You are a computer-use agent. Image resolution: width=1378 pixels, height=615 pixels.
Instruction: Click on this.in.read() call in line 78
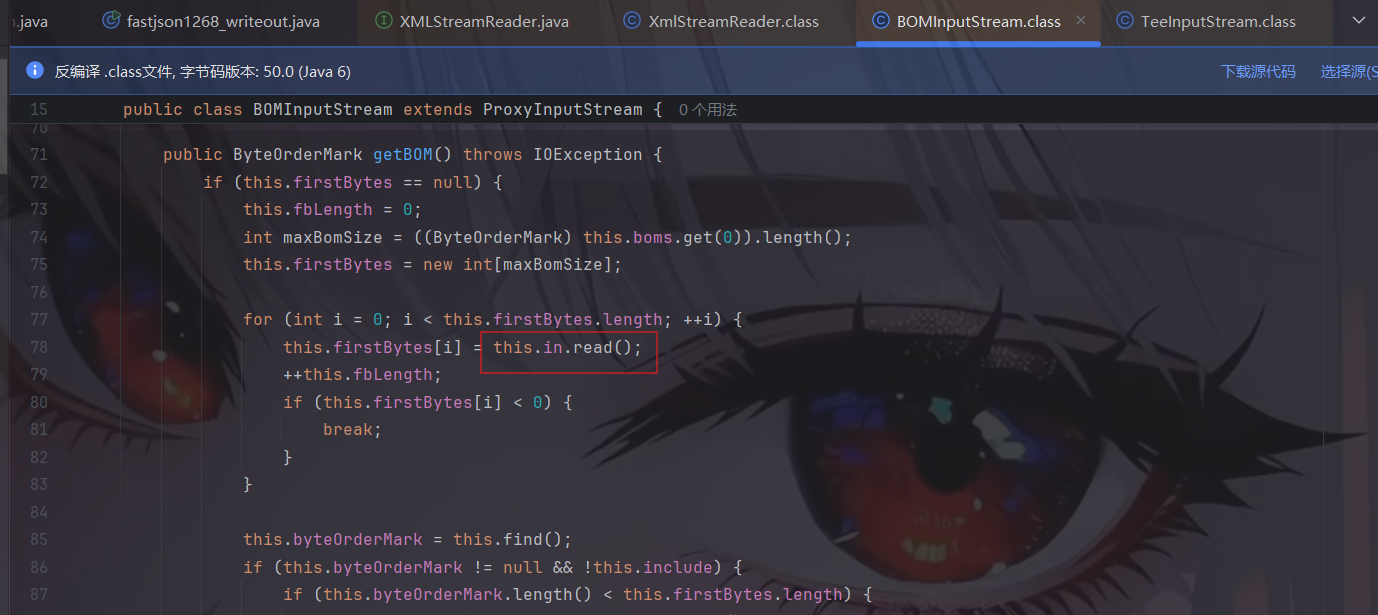[567, 347]
